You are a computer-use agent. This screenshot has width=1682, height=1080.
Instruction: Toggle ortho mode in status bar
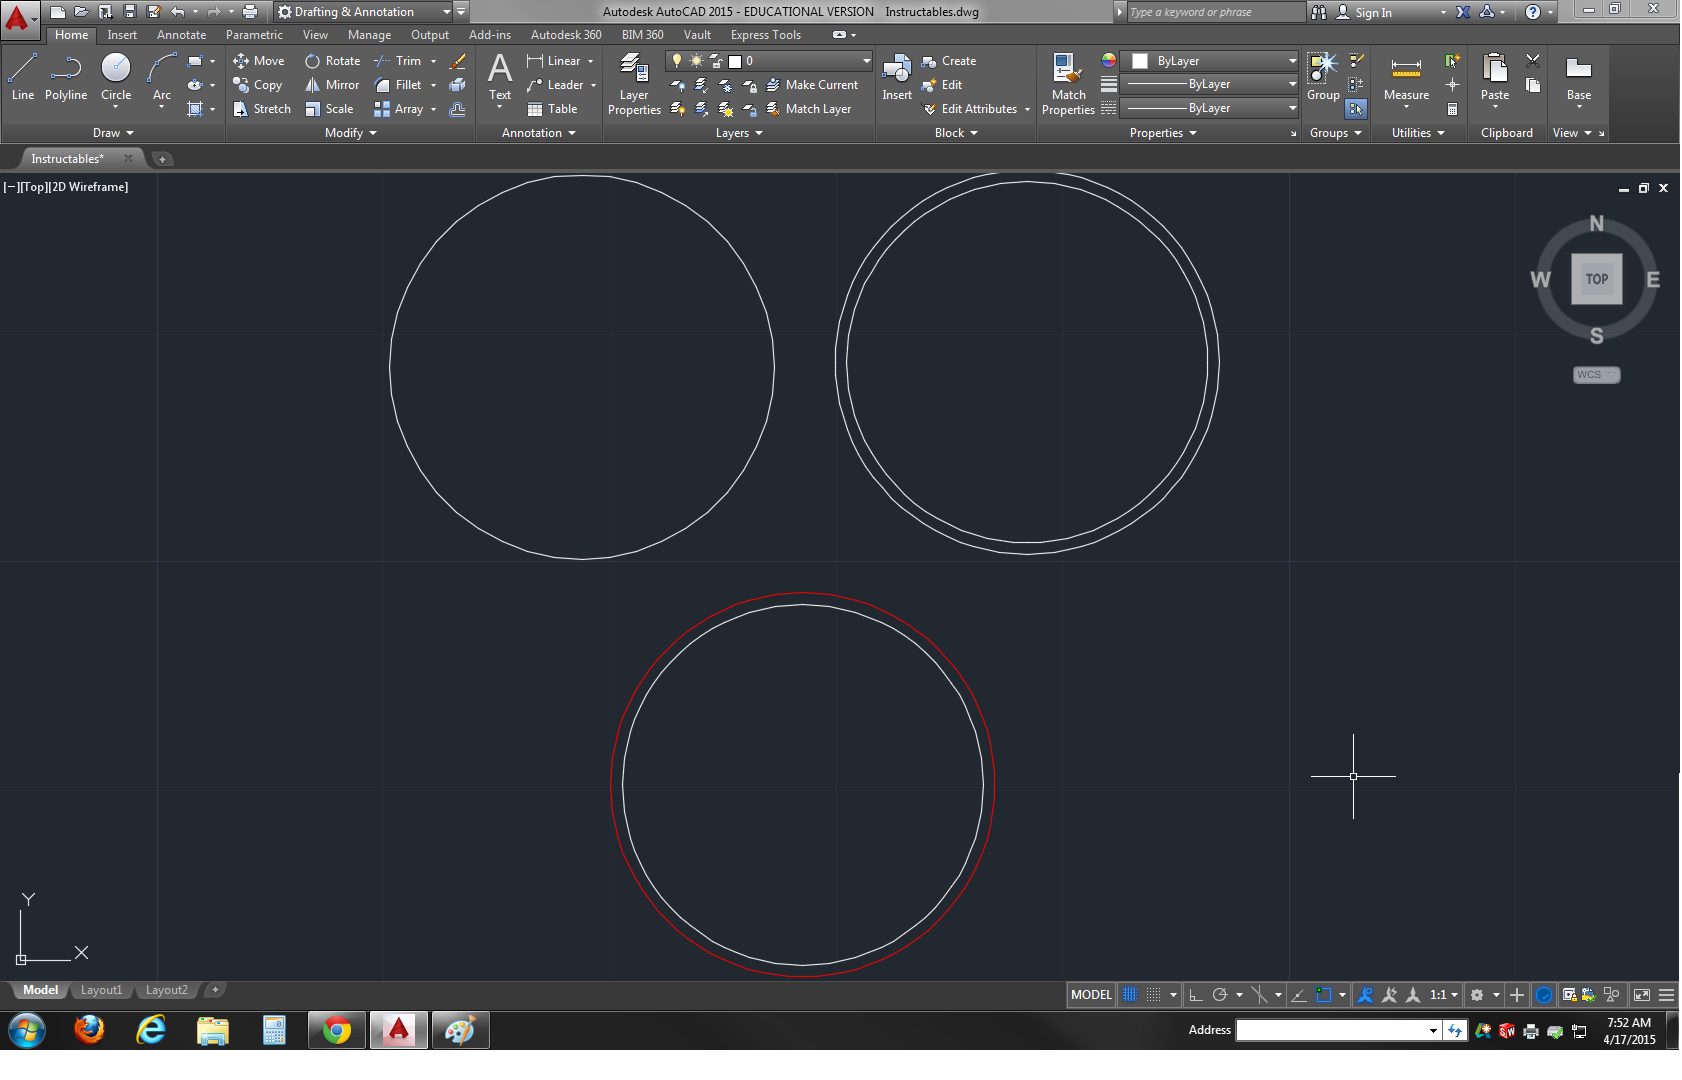coord(1195,995)
